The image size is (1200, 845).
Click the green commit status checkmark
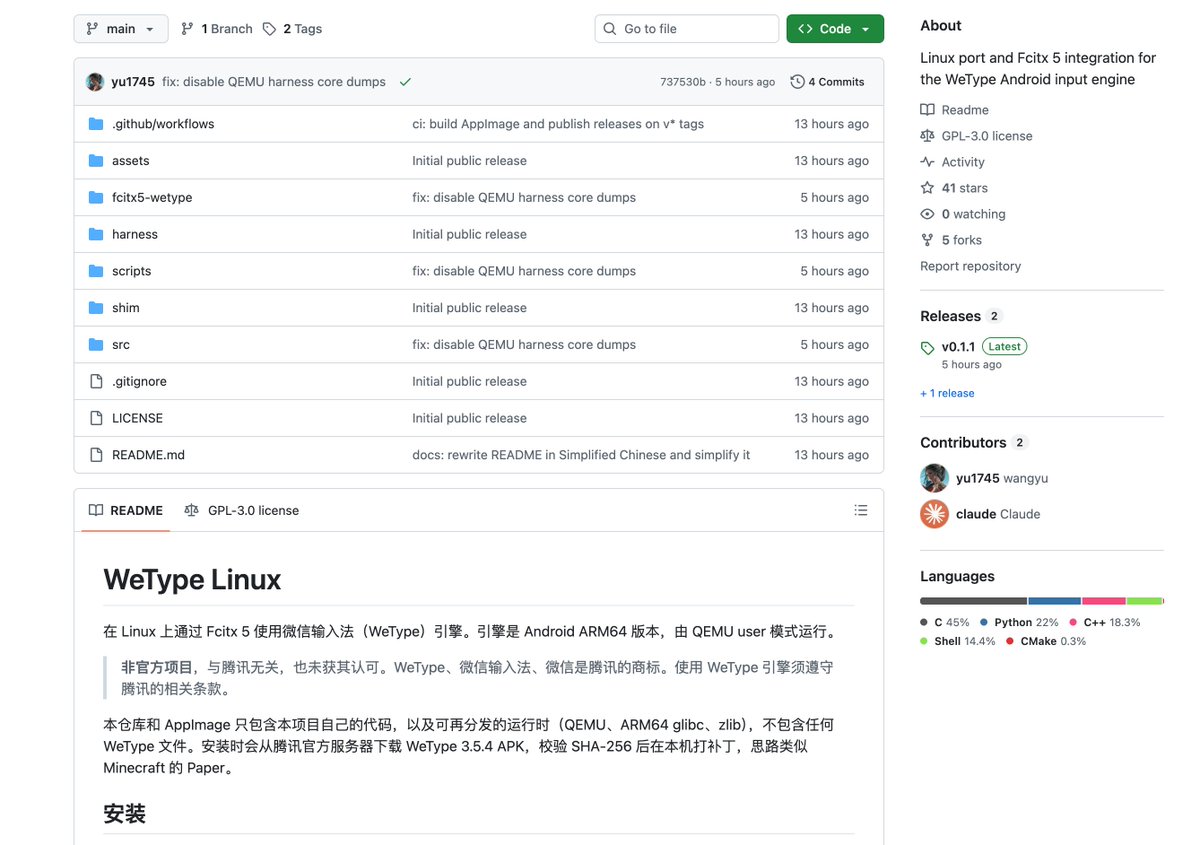pos(405,82)
